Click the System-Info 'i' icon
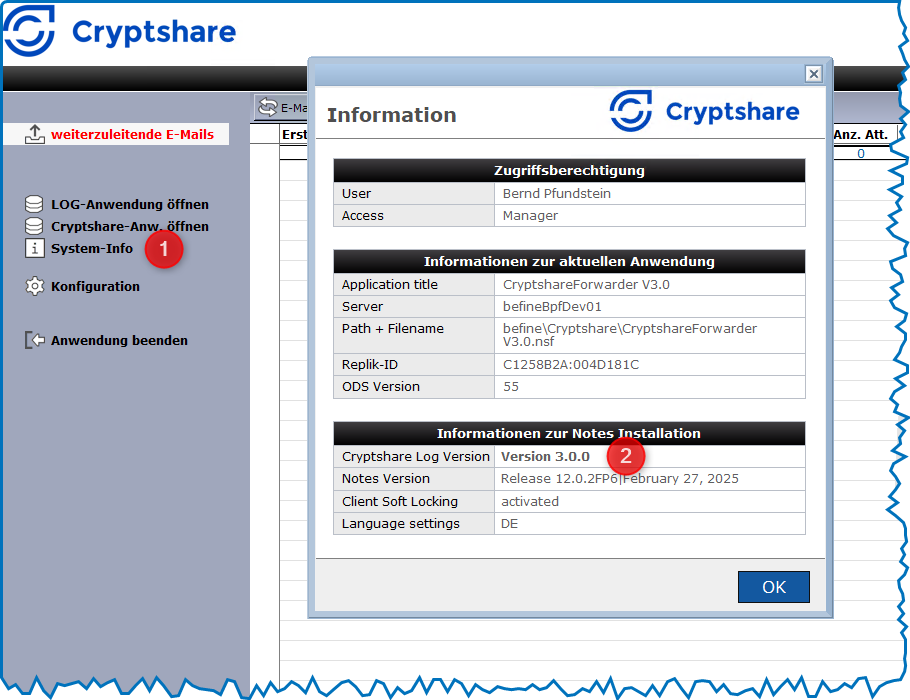 click(x=34, y=248)
